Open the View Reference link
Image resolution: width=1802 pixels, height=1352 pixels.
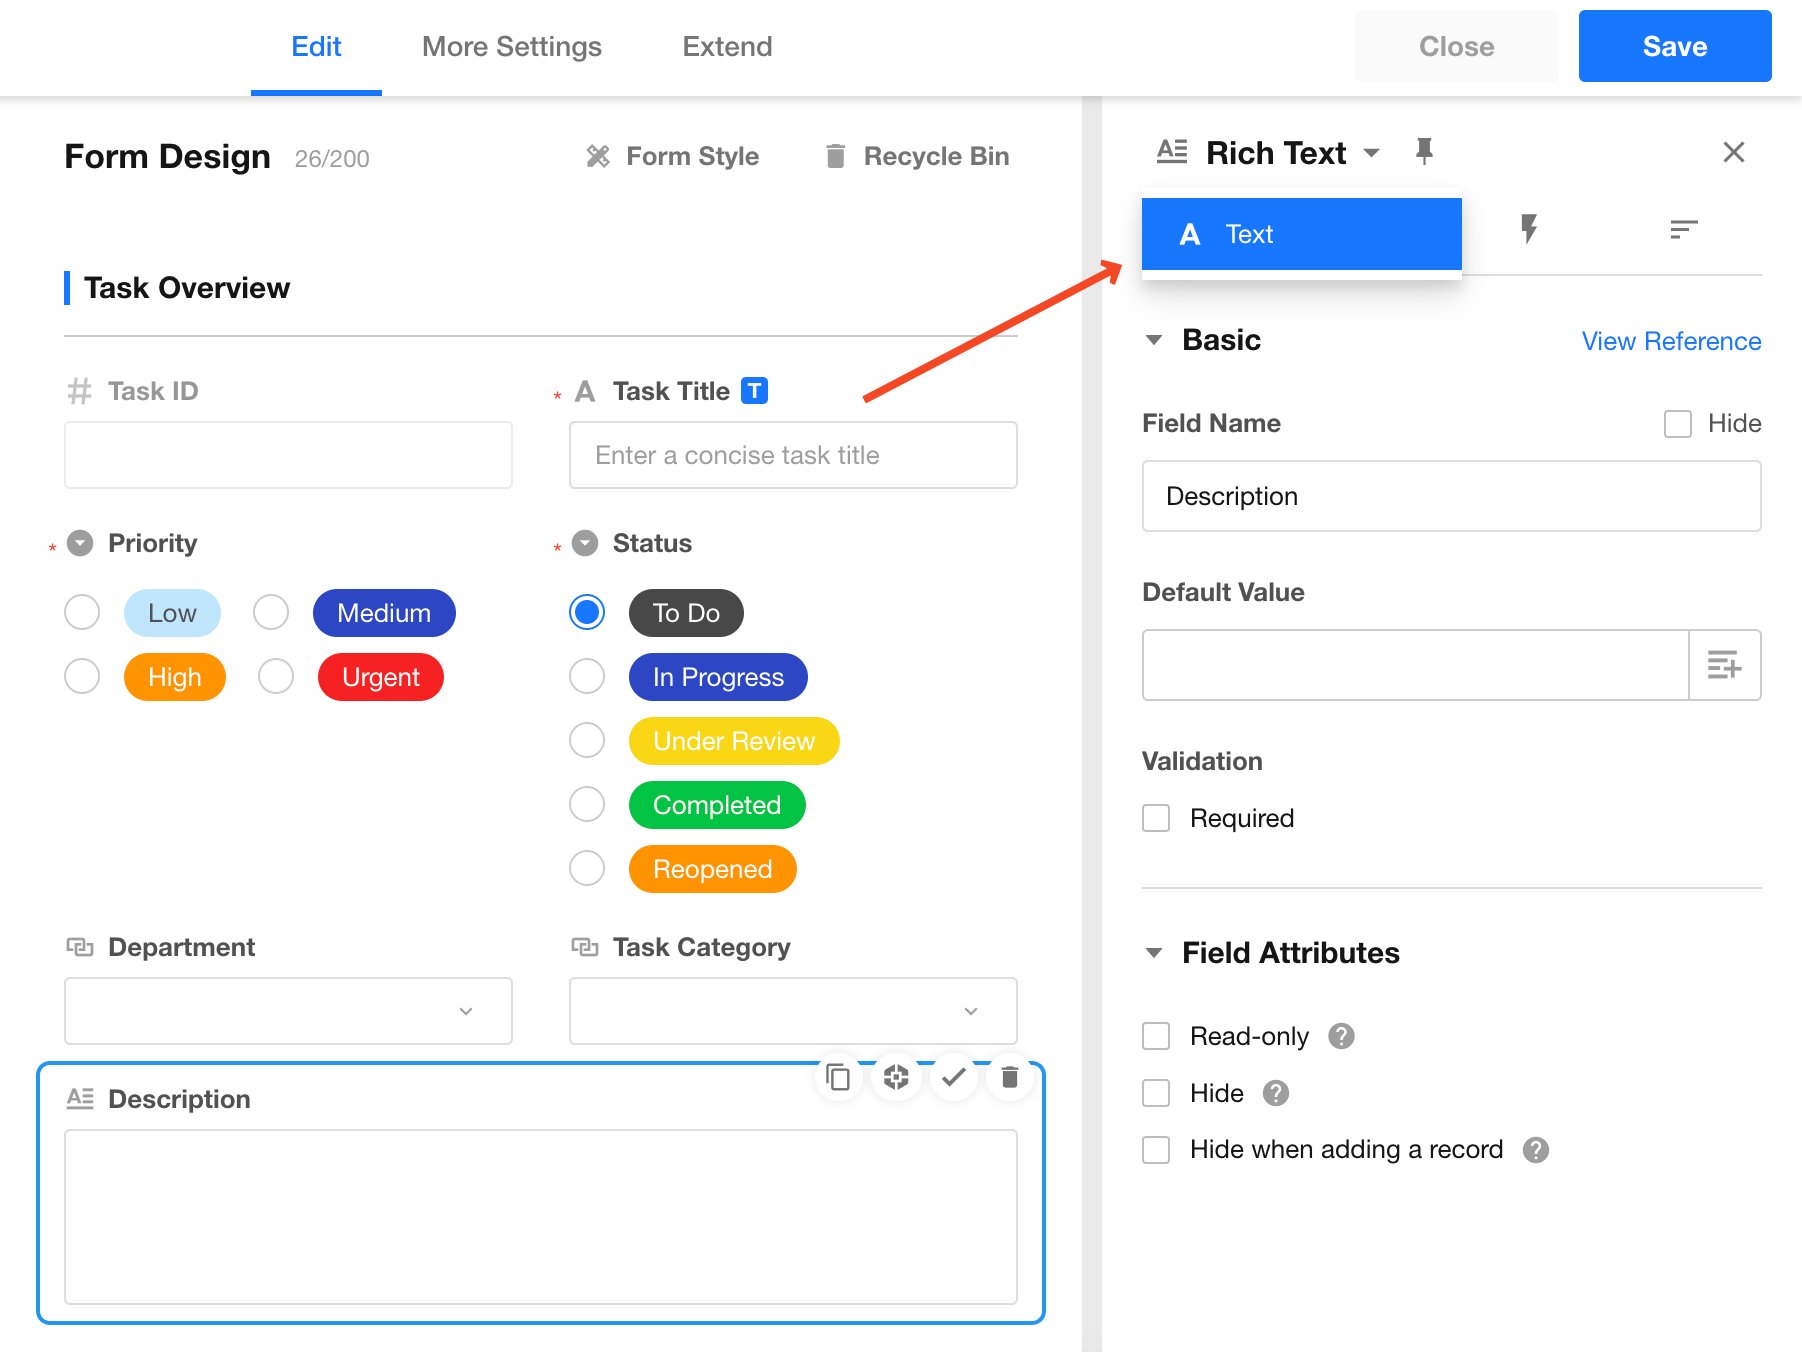pos(1671,341)
